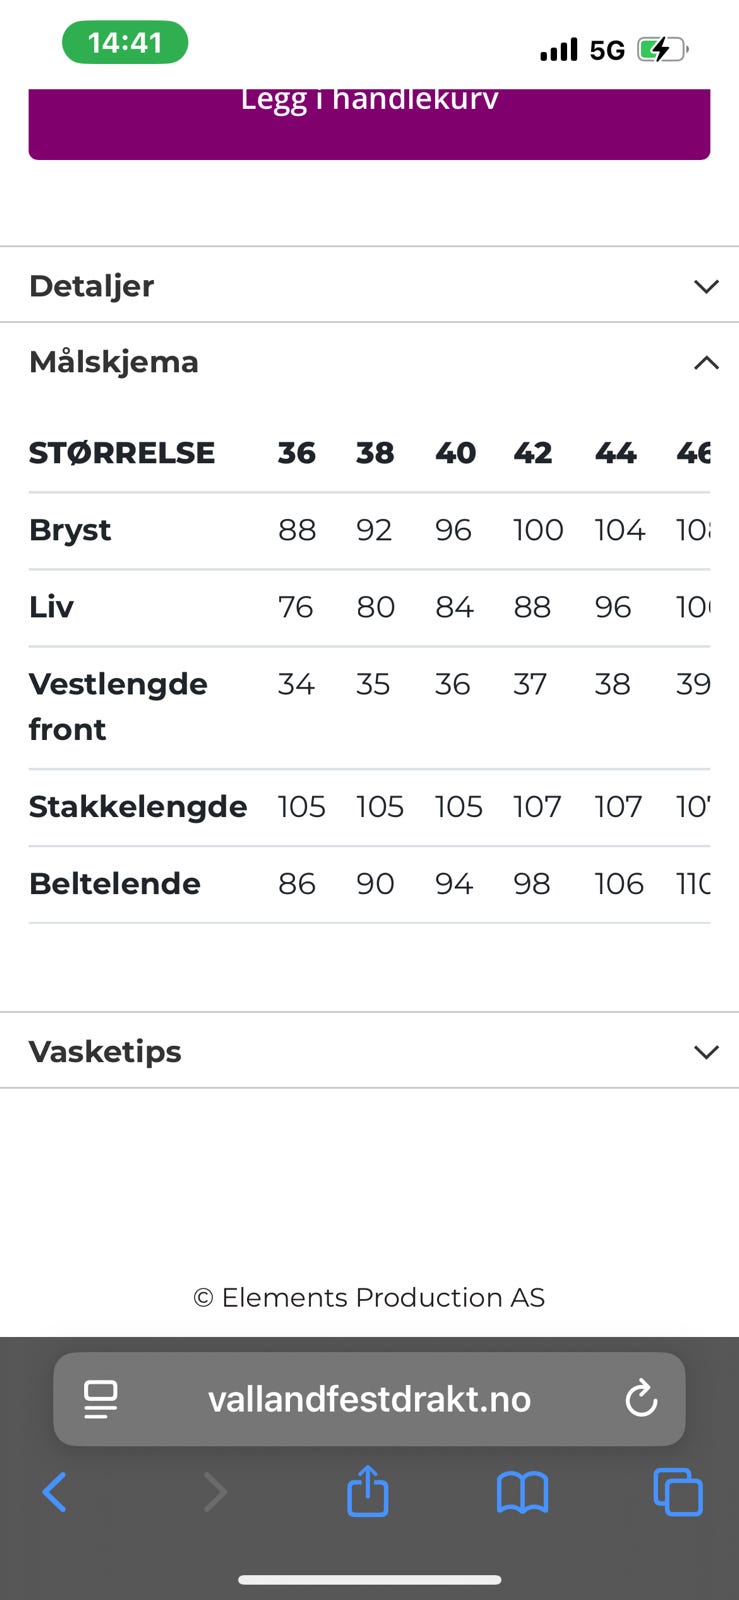Screen dimensions: 739x1600
Task: Show all open tabs icon
Action: point(678,1492)
